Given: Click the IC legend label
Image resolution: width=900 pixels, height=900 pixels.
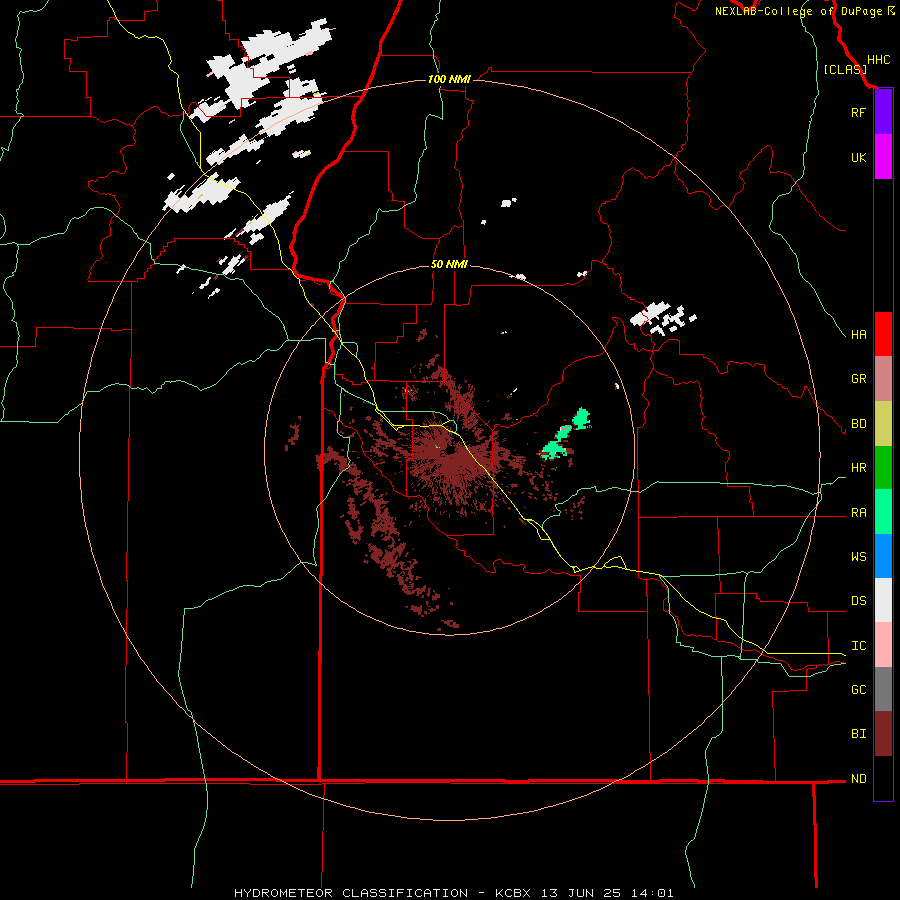Looking at the screenshot, I should tap(858, 646).
